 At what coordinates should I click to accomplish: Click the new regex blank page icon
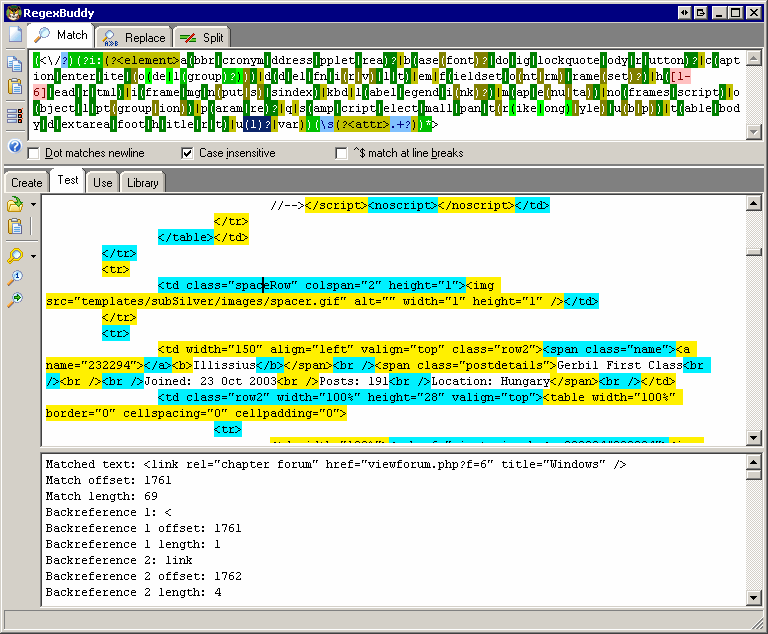coord(15,34)
